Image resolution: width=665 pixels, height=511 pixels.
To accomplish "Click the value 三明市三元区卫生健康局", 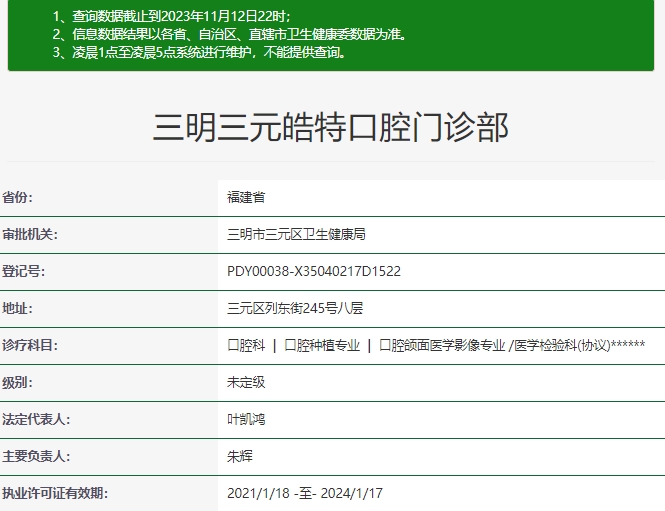I will [x=296, y=234].
